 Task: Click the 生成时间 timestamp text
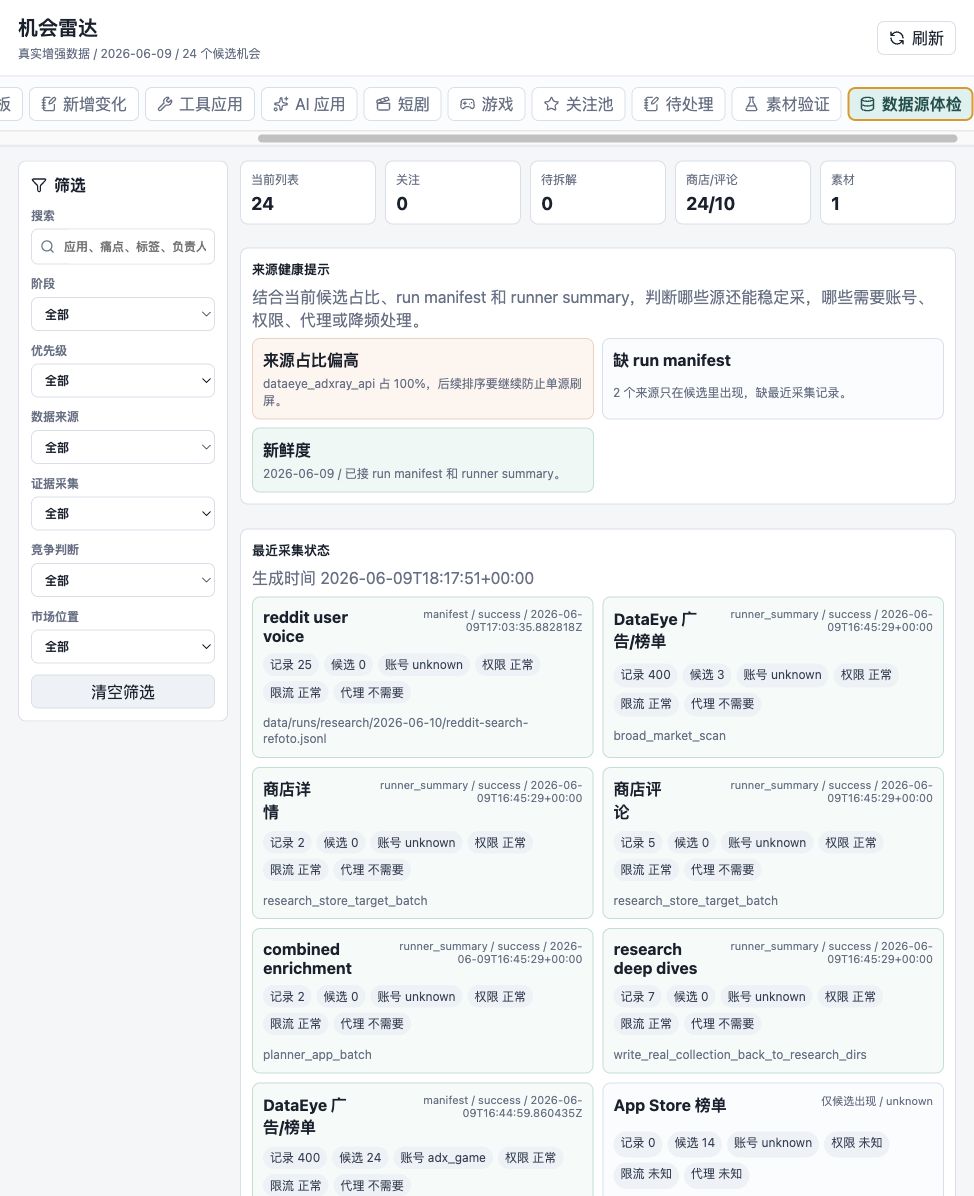393,578
